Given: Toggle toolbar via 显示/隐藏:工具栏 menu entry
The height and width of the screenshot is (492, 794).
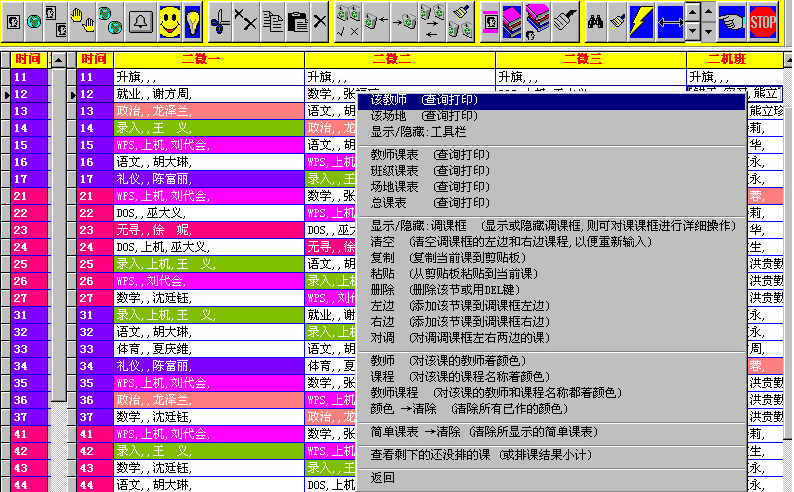Looking at the screenshot, I should (x=404, y=132).
